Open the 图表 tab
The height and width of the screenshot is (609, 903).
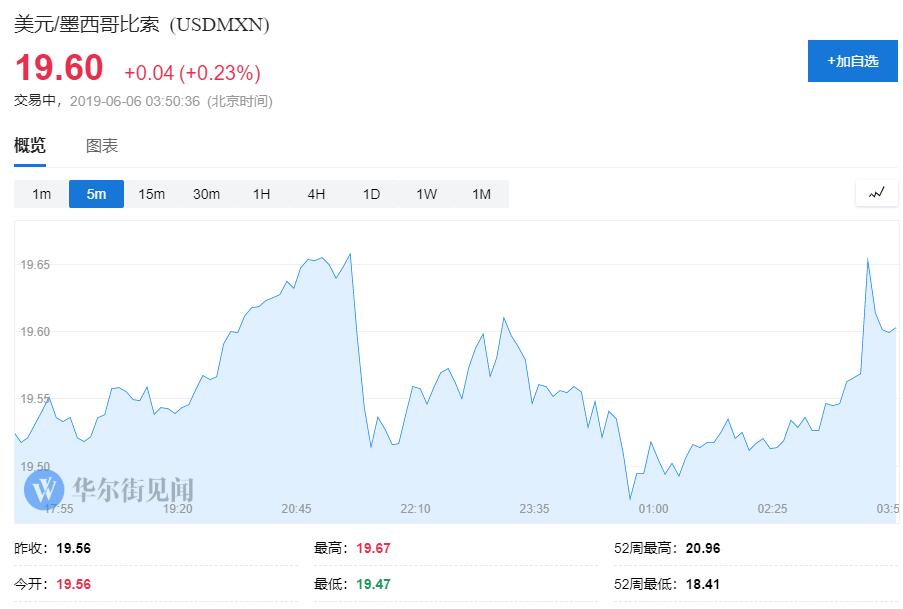click(102, 146)
